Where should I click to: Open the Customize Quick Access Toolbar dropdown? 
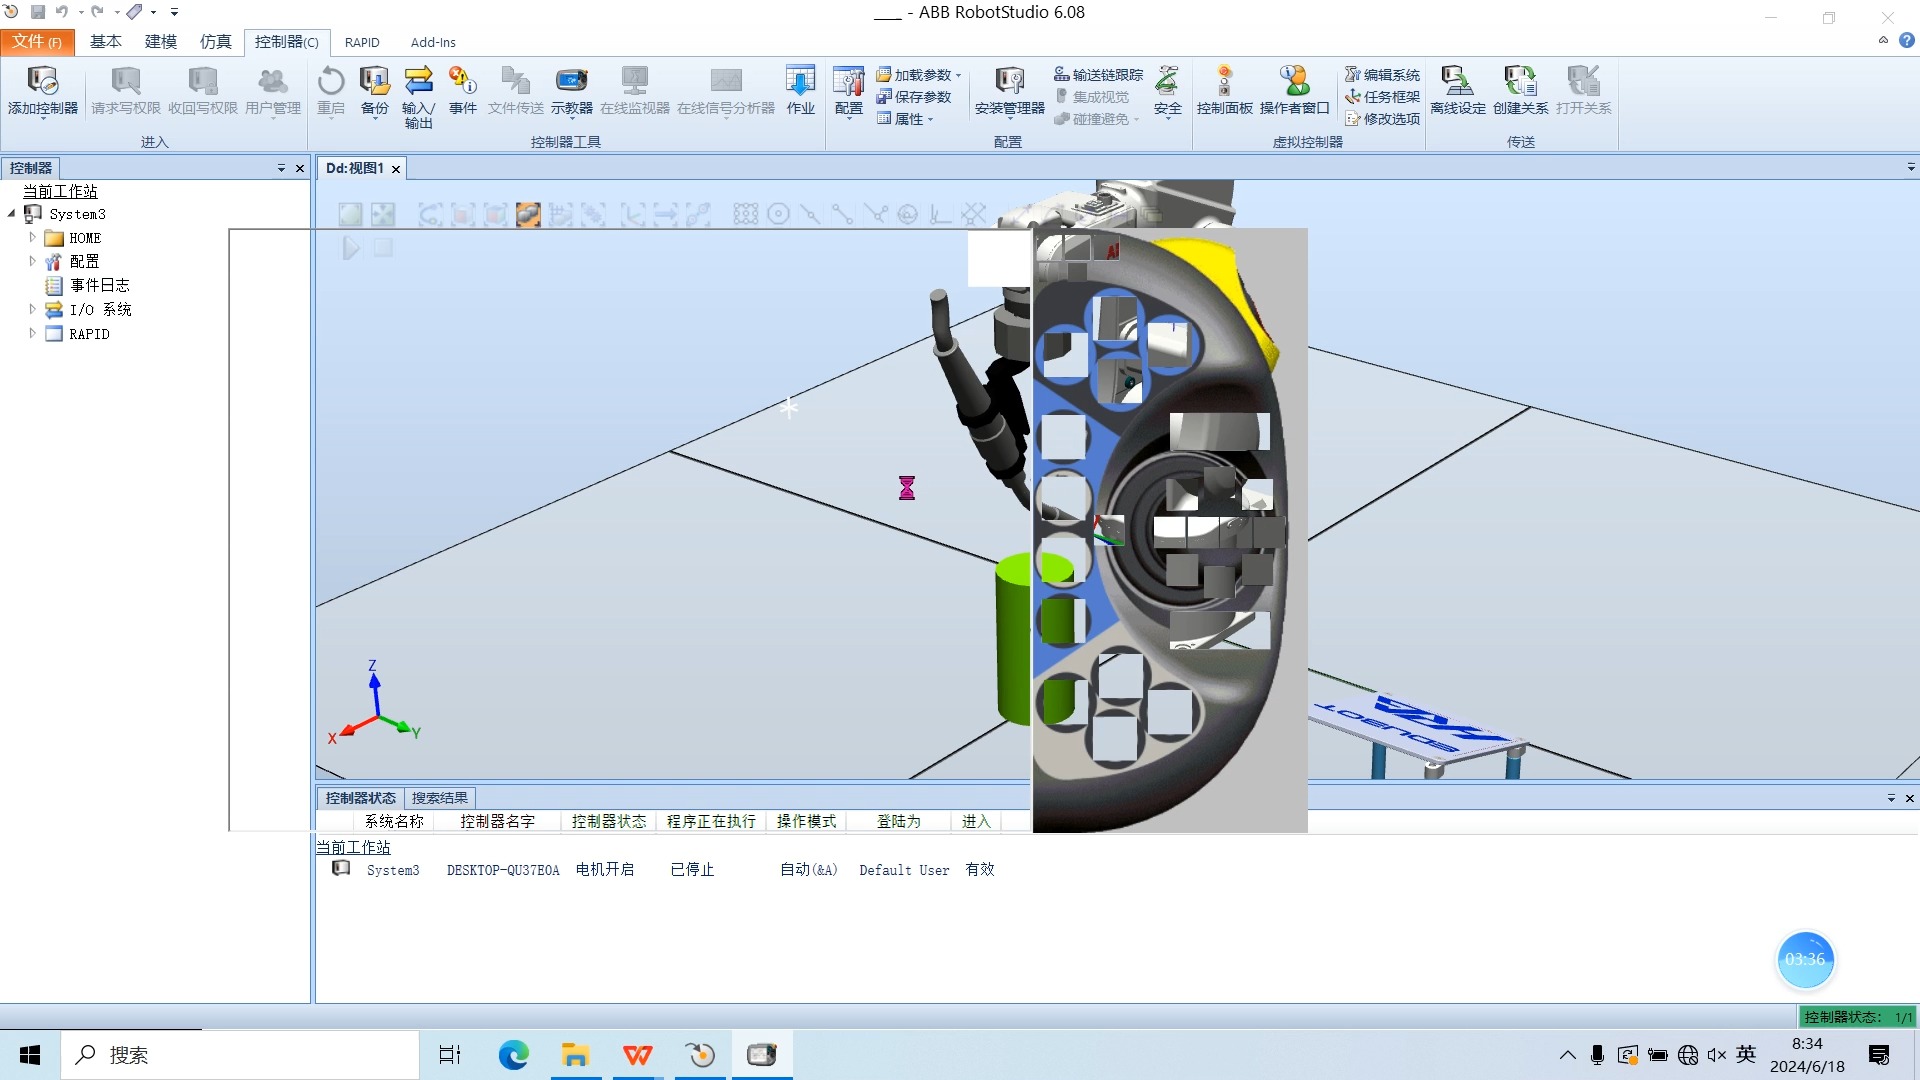[174, 12]
